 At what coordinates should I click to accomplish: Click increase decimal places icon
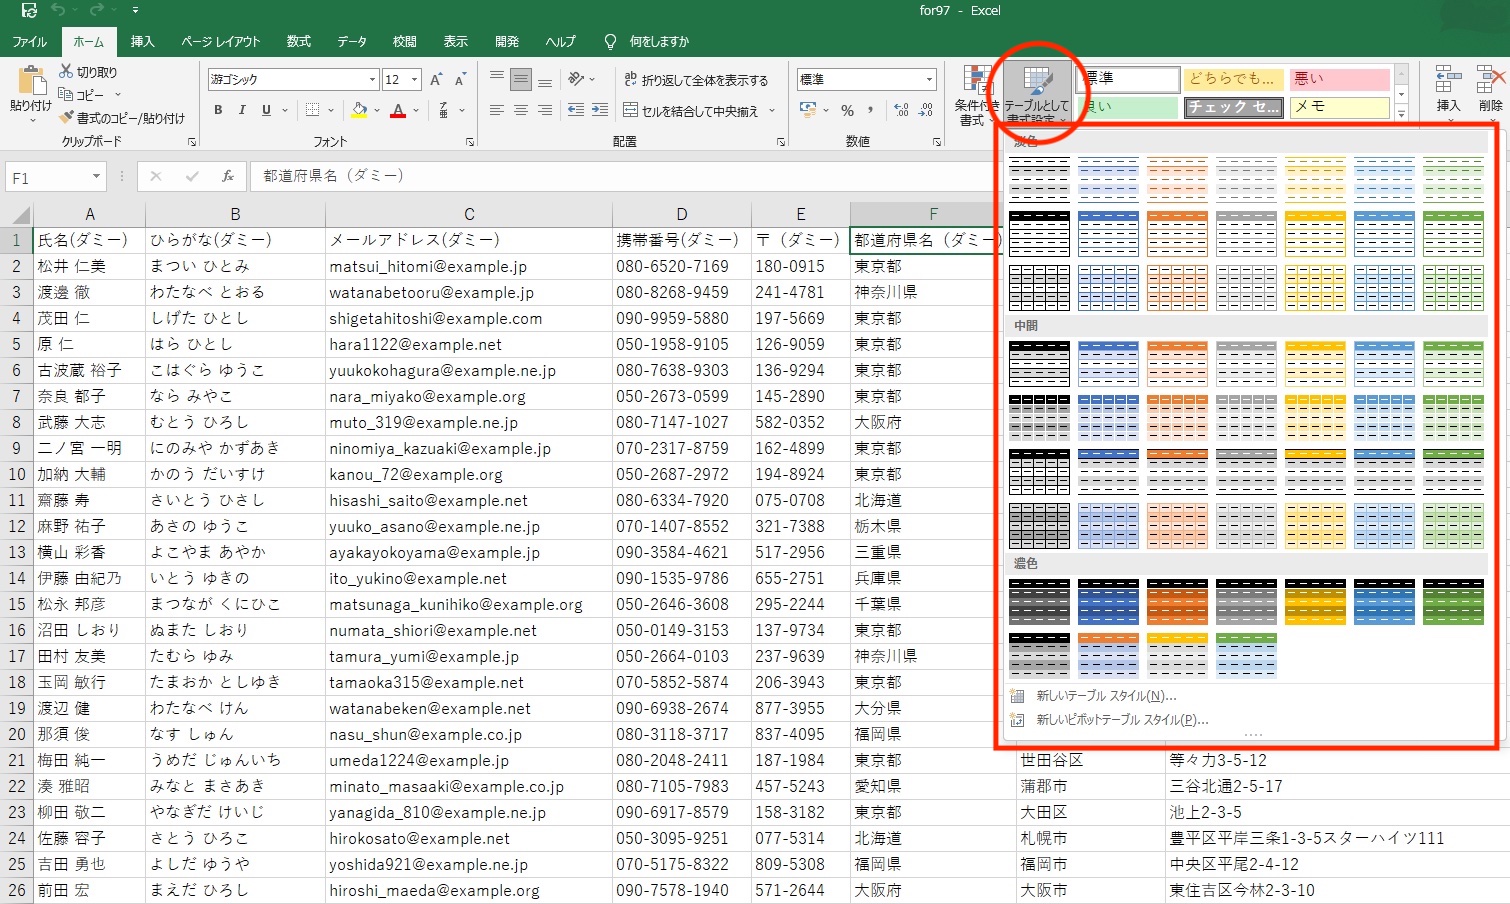tap(901, 110)
